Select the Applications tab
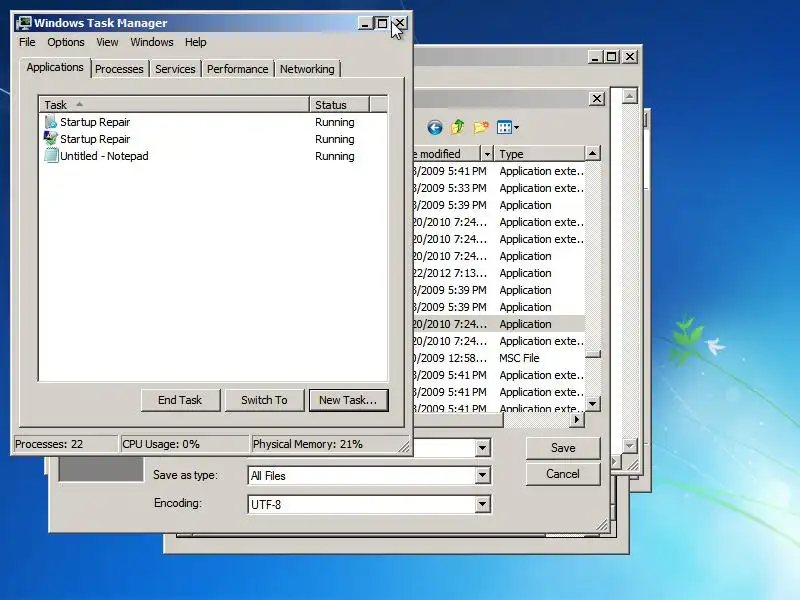 pos(55,67)
